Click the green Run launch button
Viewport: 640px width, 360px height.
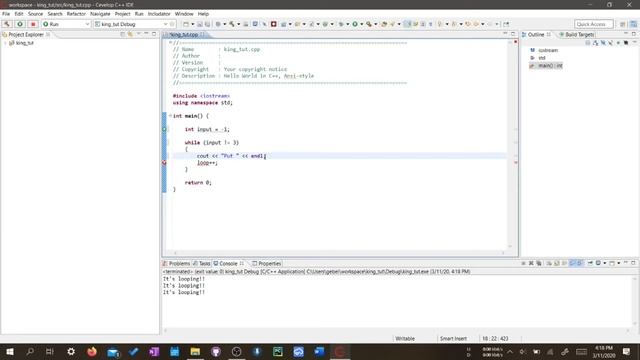(20, 24)
